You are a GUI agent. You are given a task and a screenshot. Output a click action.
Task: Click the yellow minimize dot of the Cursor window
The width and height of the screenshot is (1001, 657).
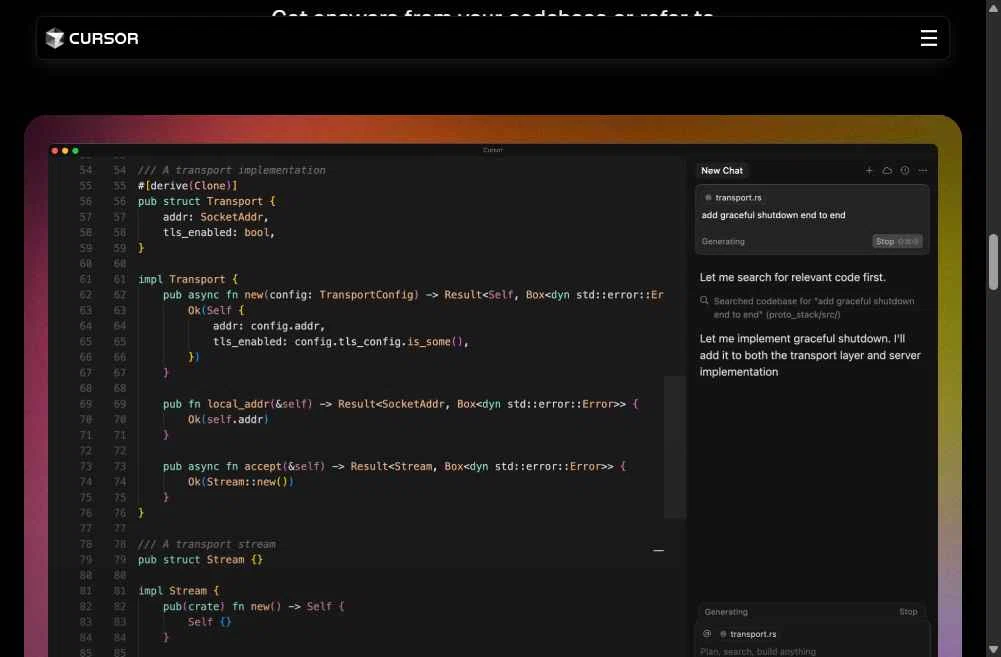click(65, 151)
